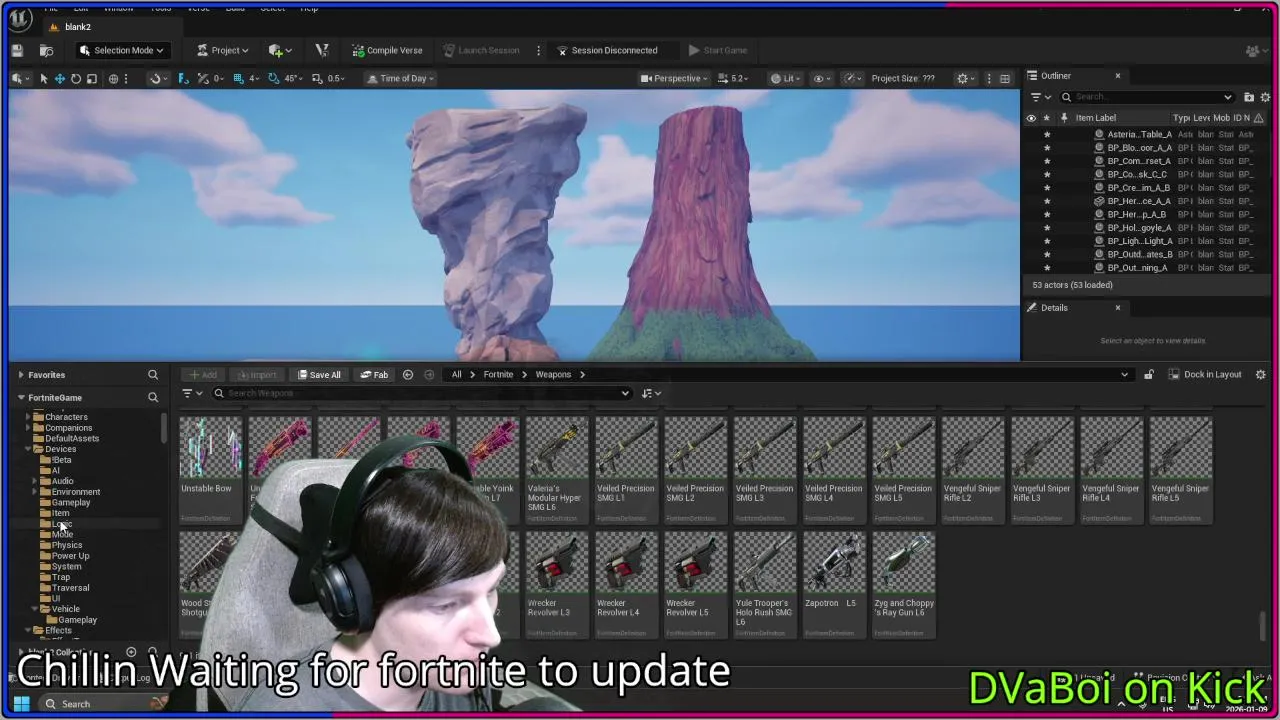This screenshot has width=1280, height=720.
Task: Open the camera speed 5.2 setting
Action: tap(734, 78)
